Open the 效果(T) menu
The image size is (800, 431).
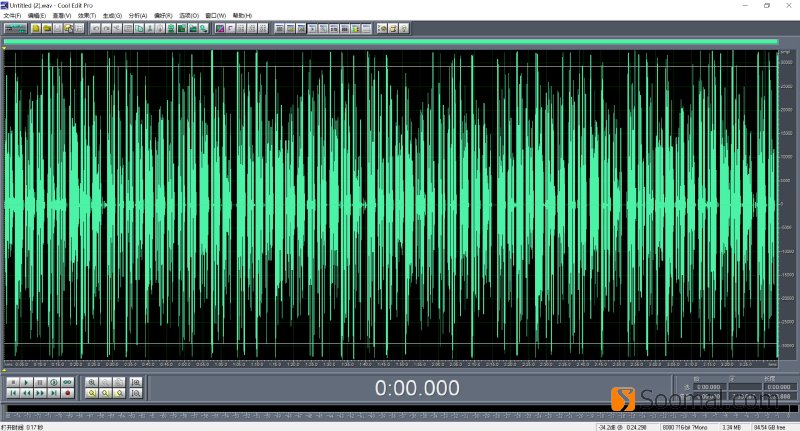87,16
